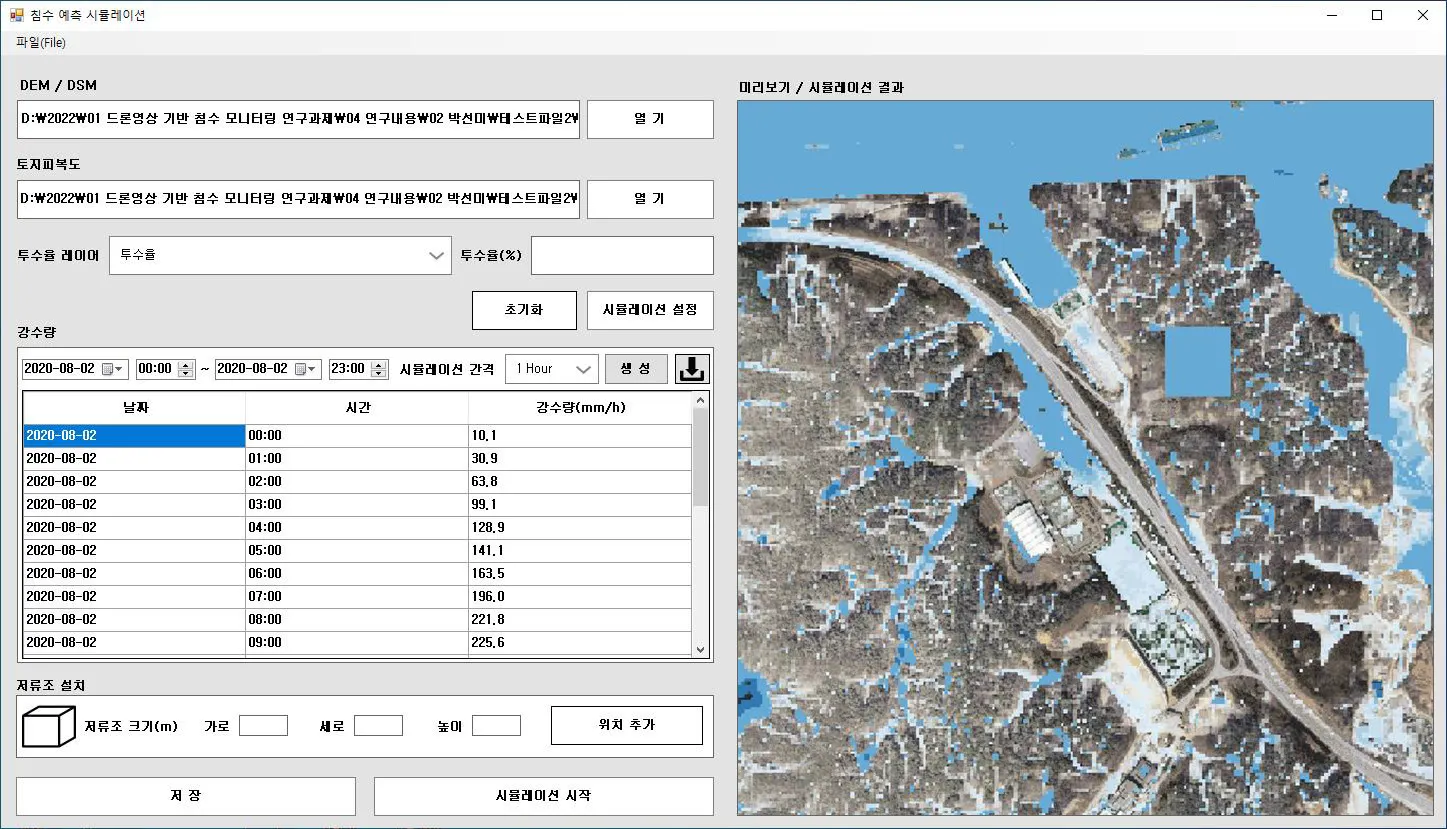The width and height of the screenshot is (1447, 829).
Task: Decrease end time 23:00 with down spinner
Action: point(378,374)
